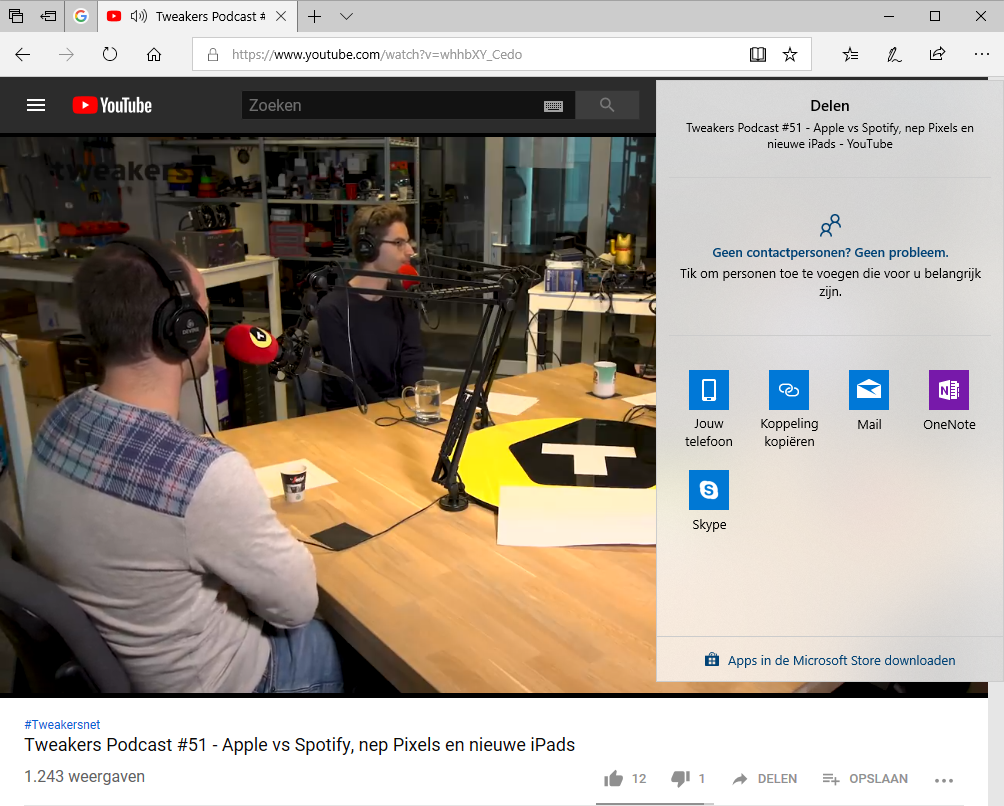The width and height of the screenshot is (1004, 806).
Task: Click the people contacts icon
Action: [x=830, y=225]
